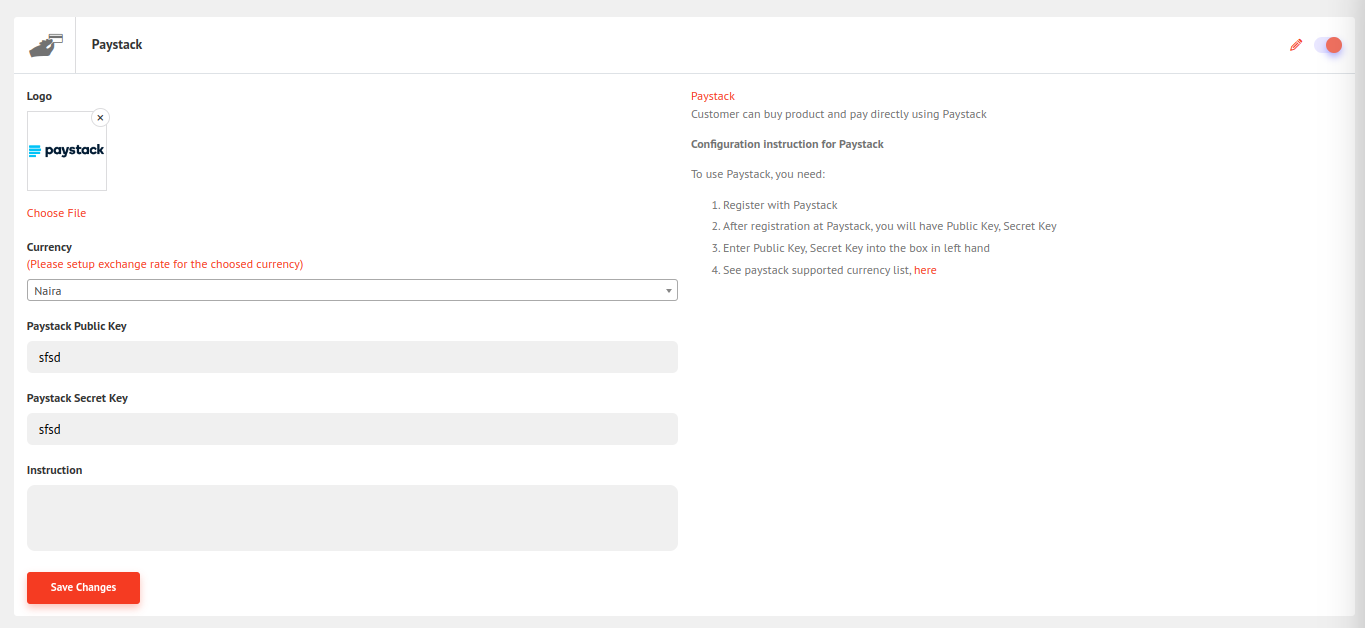
Task: Click the pencil edit icon for Paystack
Action: tap(1296, 45)
